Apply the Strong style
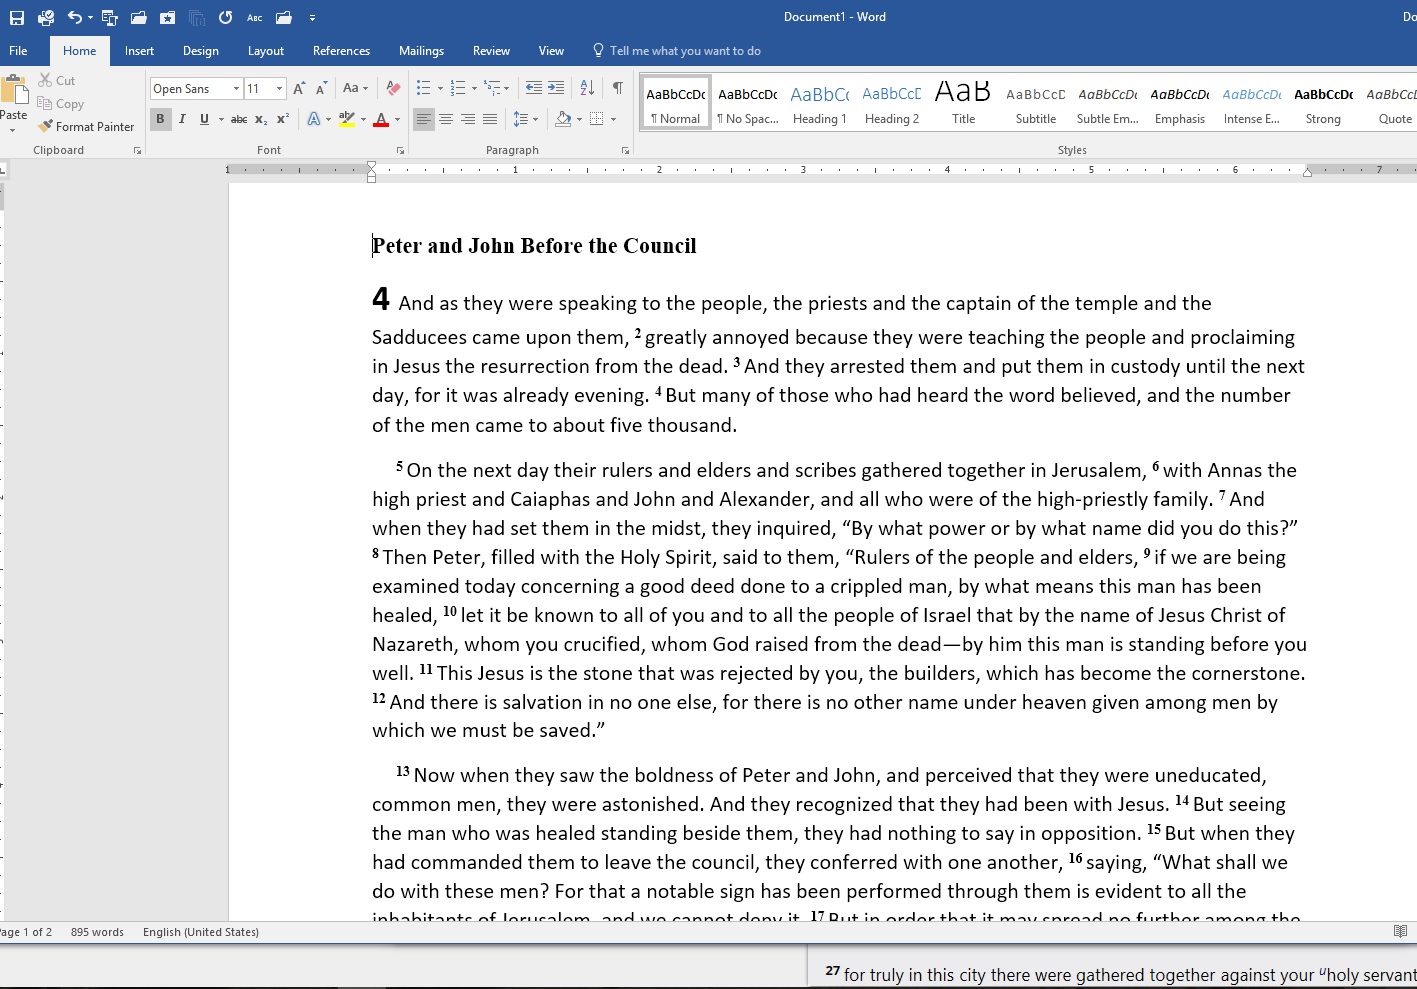 1323,103
